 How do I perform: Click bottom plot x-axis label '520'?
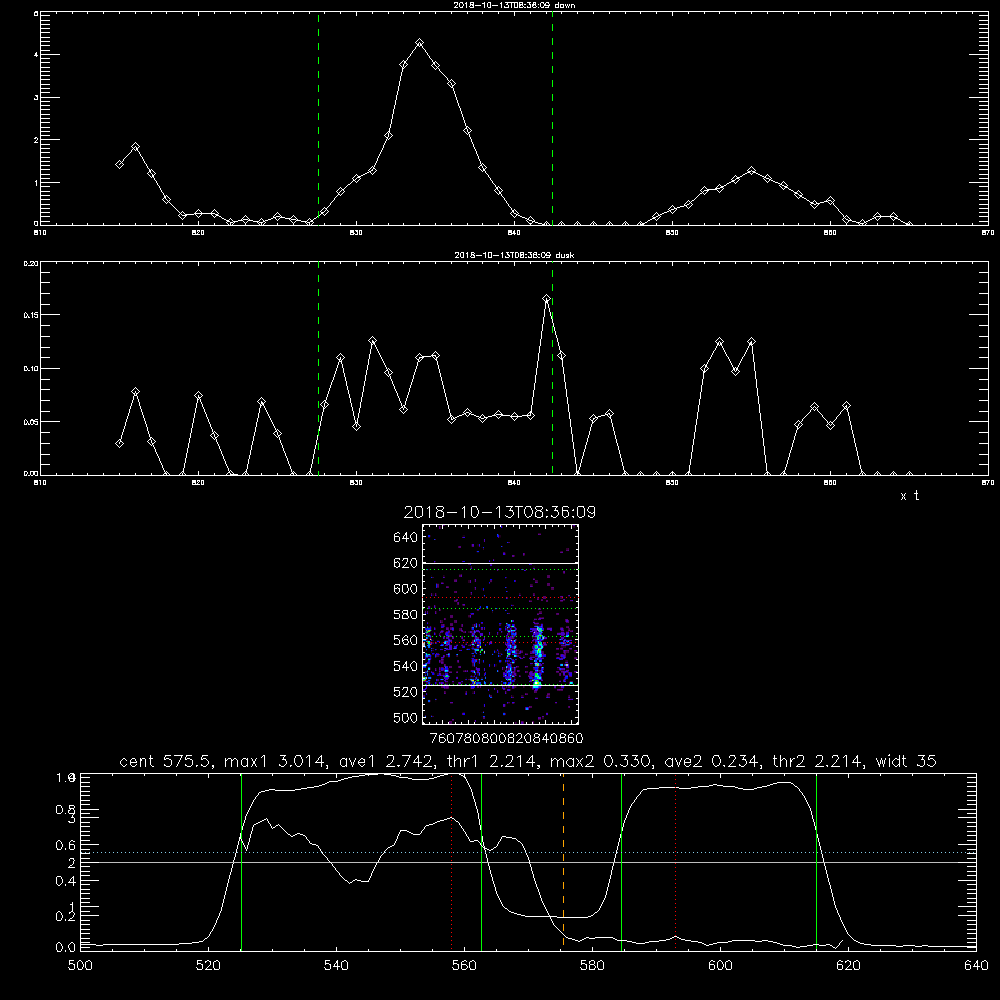coord(208,966)
